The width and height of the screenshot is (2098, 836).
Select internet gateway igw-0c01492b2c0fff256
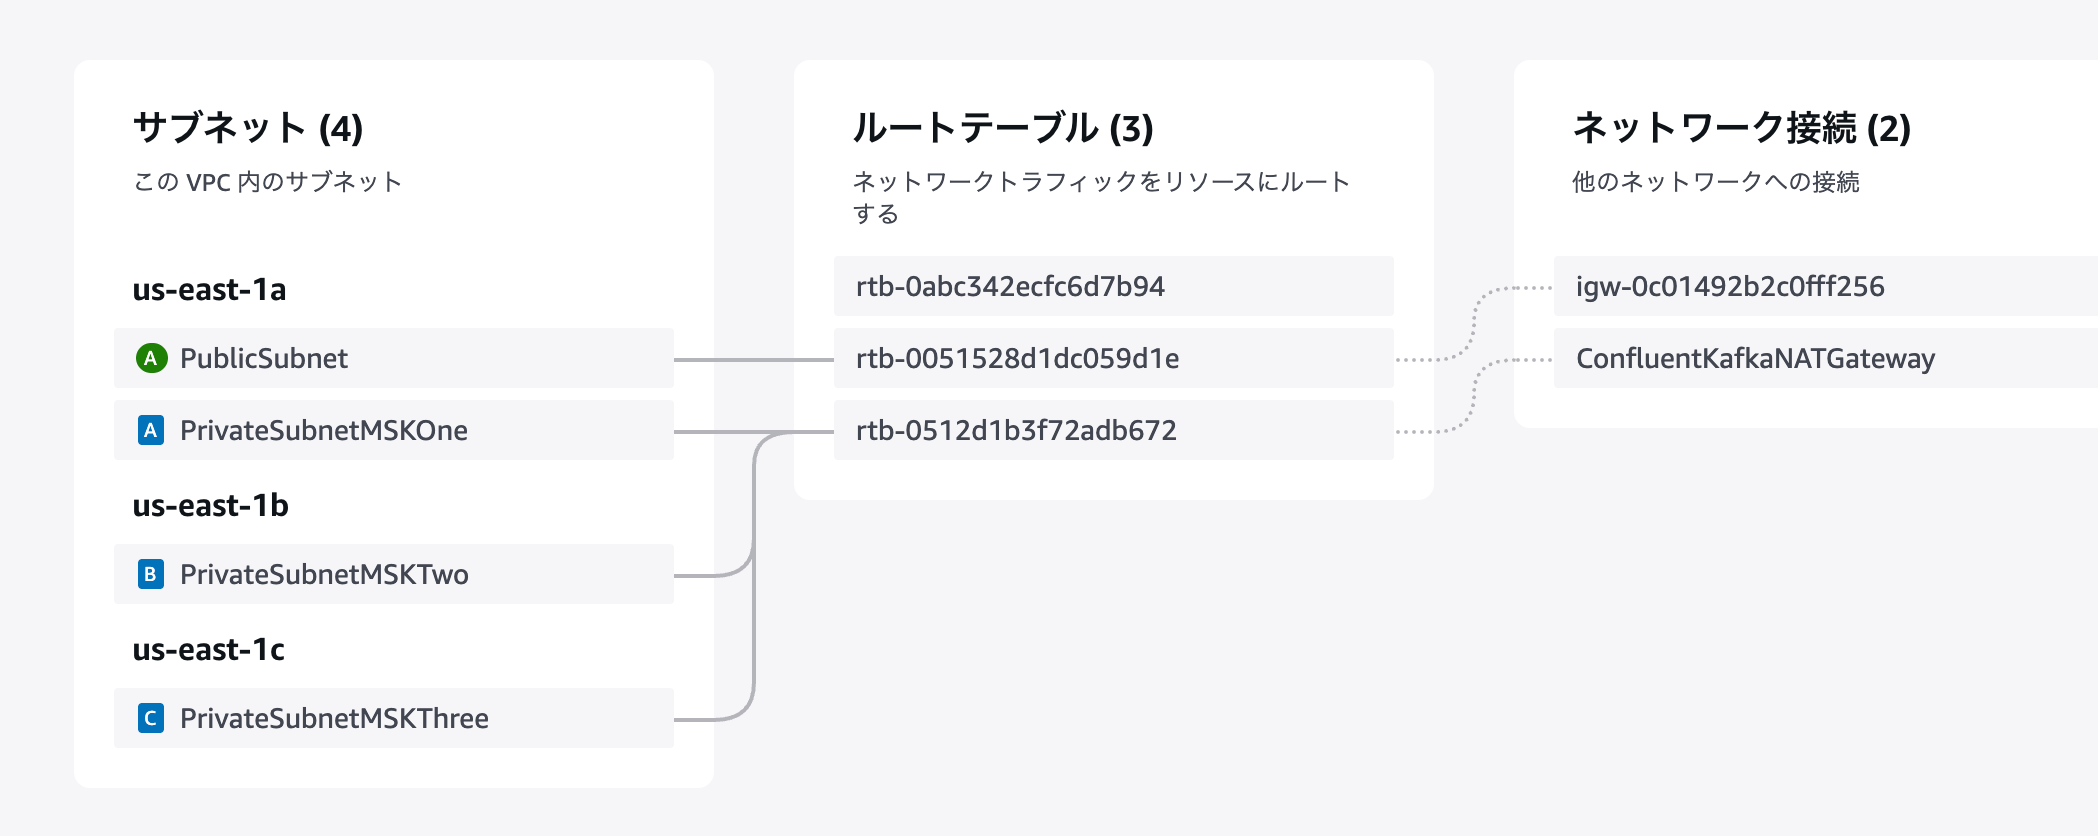(1826, 286)
